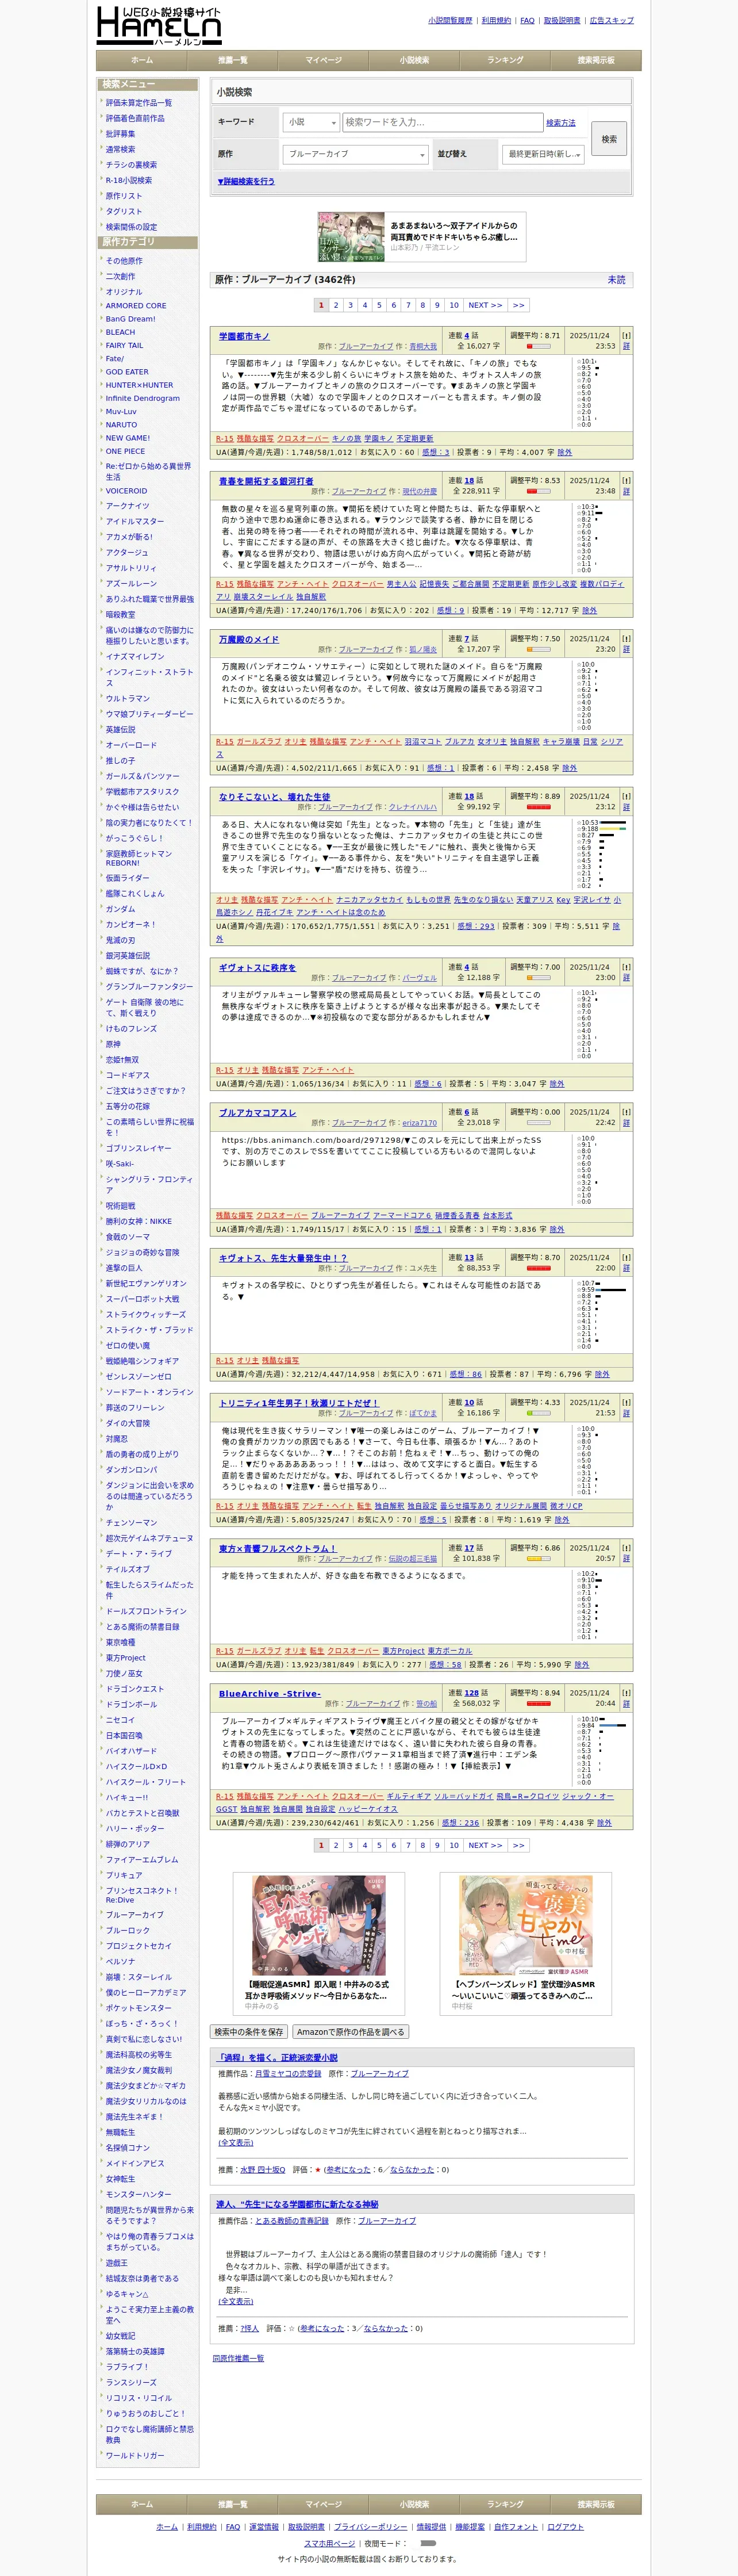This screenshot has width=738, height=2576.
Task: Open the 推薦一覧 tab in the top navigation
Action: 233,60
